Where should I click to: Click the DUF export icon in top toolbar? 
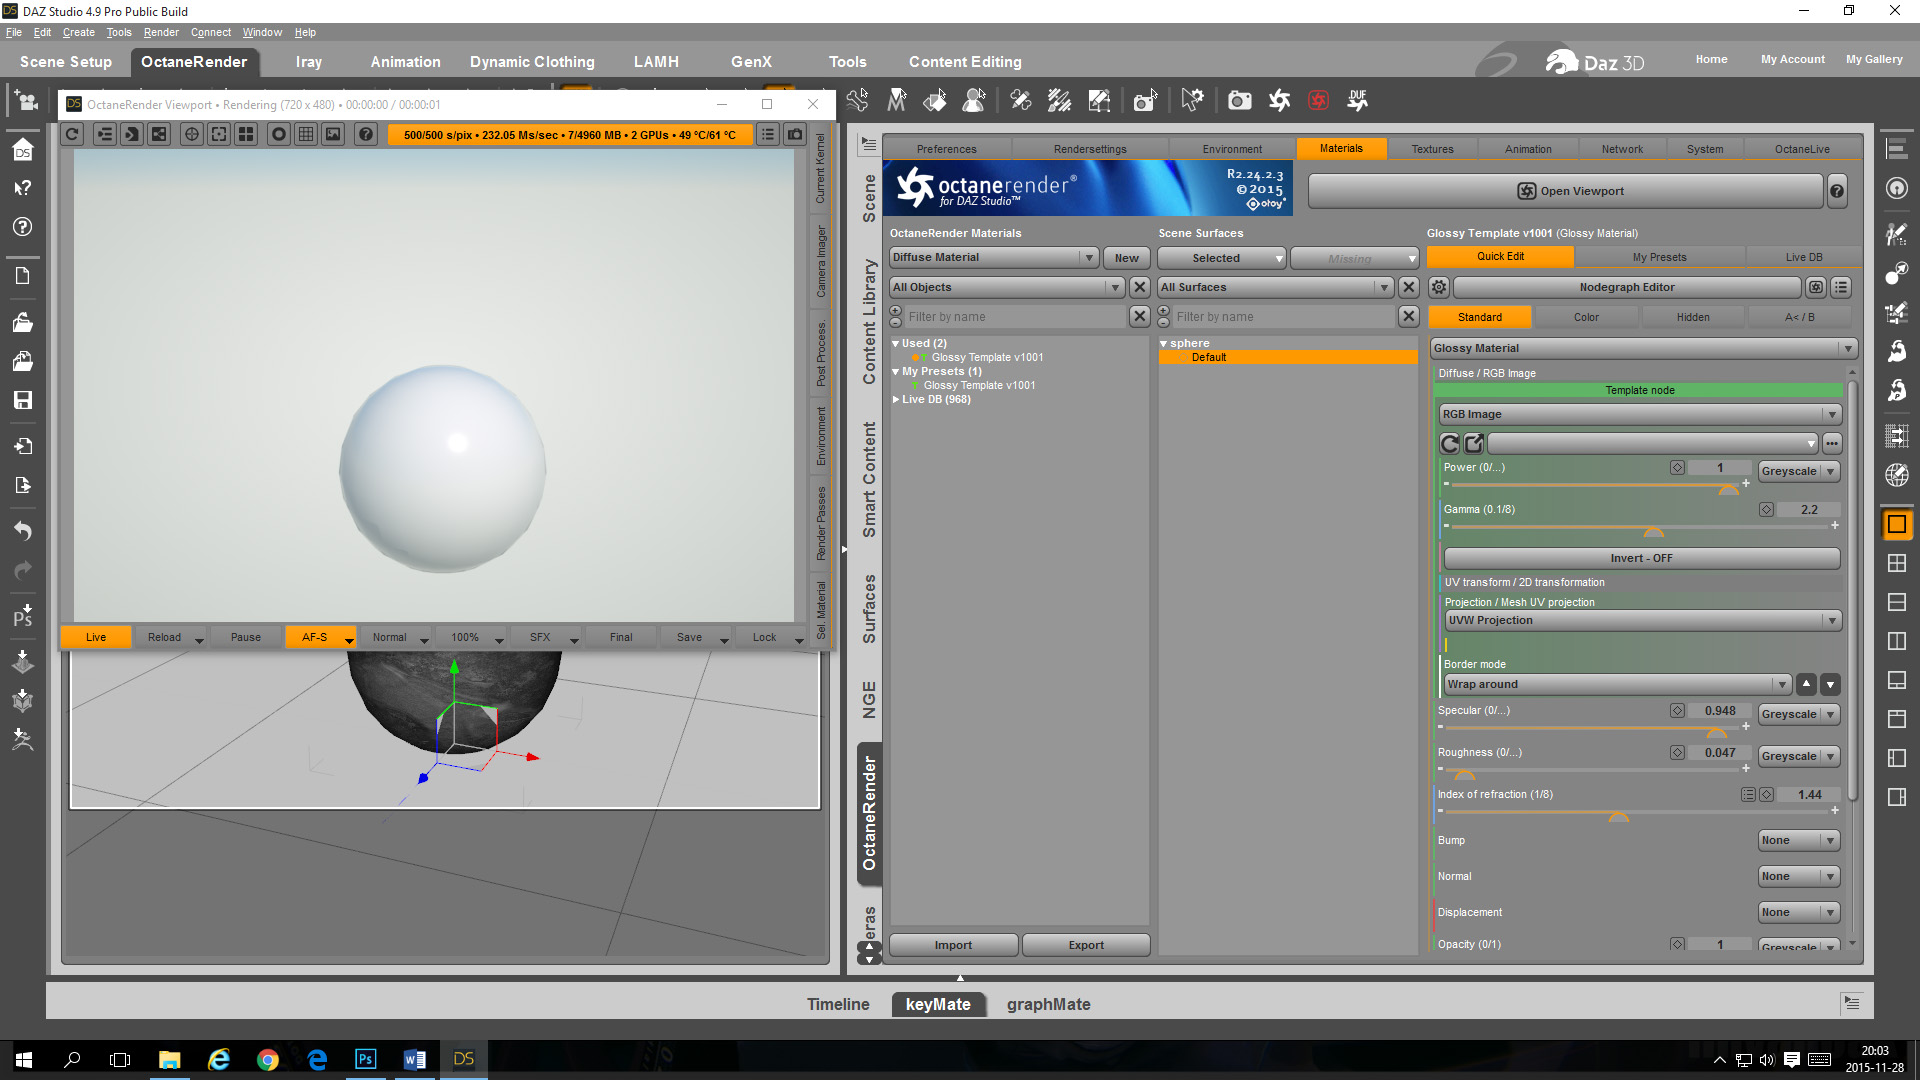(x=1357, y=100)
